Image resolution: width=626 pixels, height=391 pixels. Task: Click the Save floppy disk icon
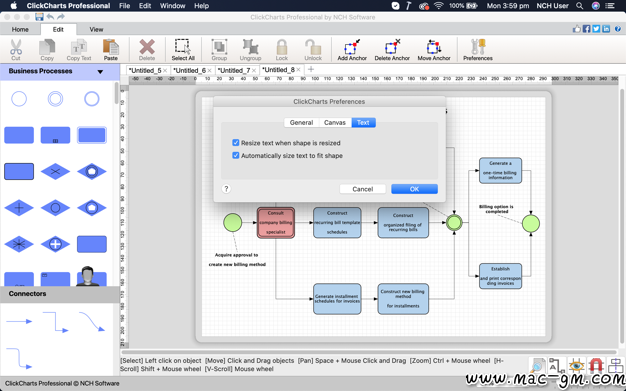pyautogui.click(x=39, y=17)
